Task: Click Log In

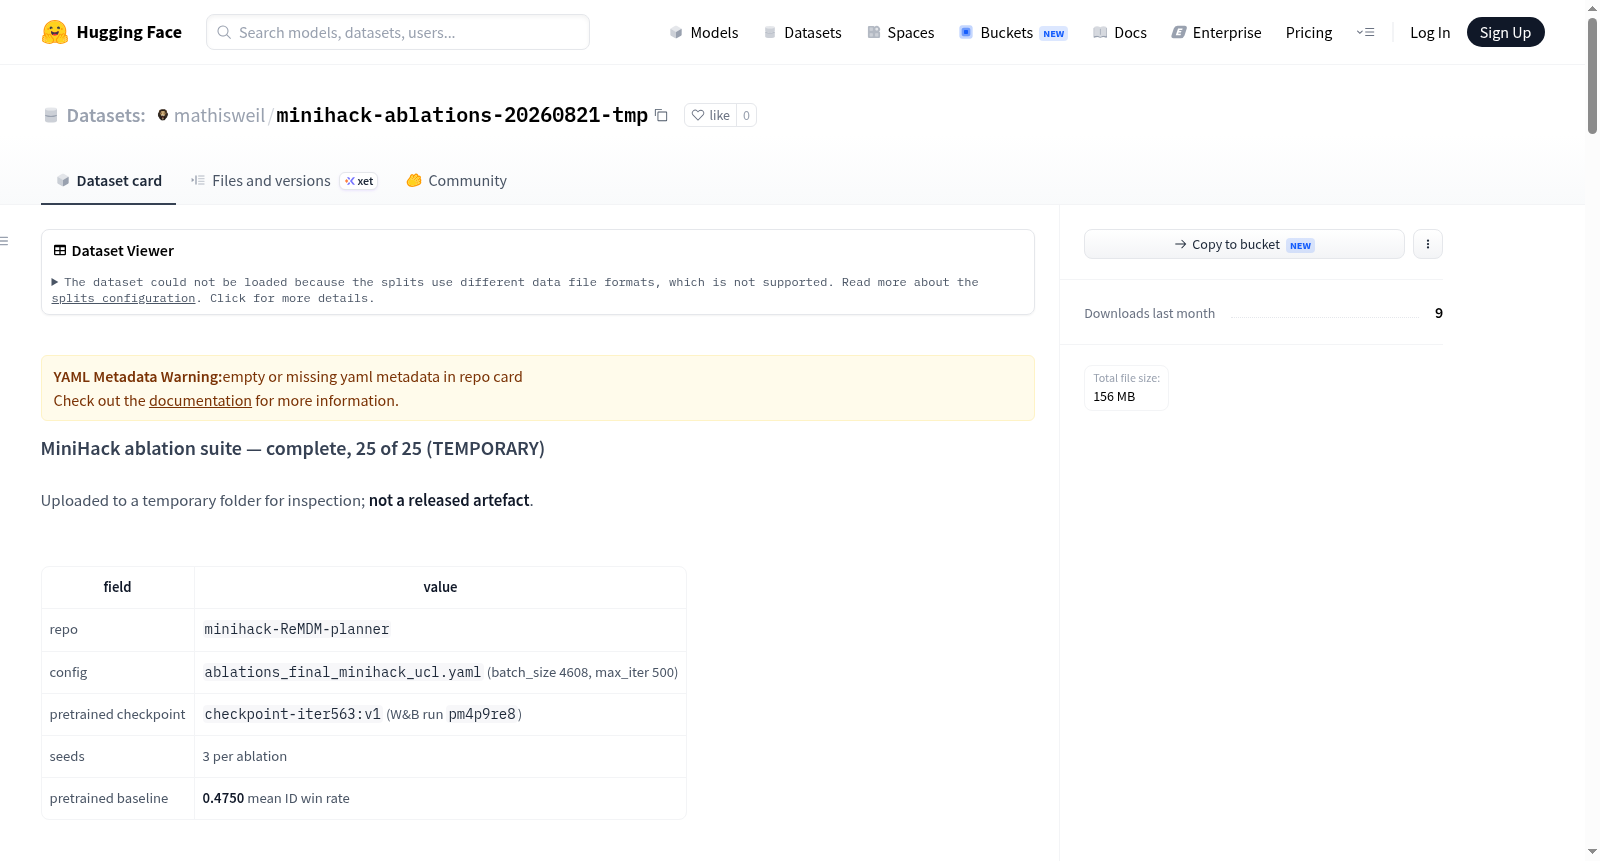Action: pos(1430,32)
